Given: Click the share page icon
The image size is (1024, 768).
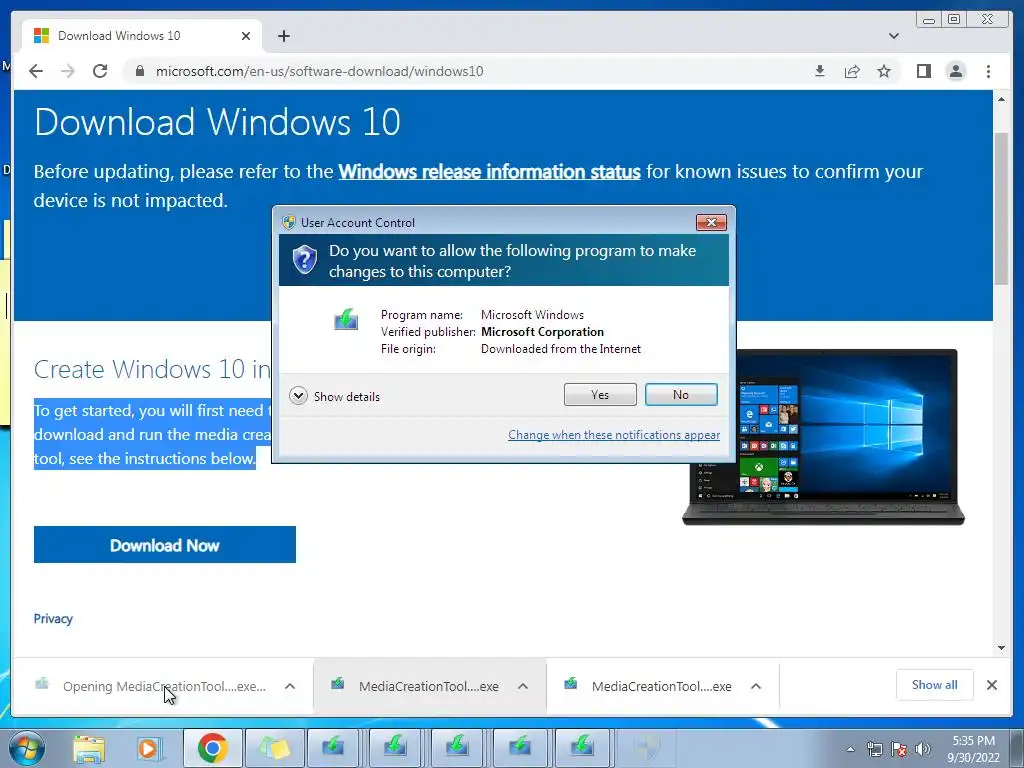Looking at the screenshot, I should point(852,71).
